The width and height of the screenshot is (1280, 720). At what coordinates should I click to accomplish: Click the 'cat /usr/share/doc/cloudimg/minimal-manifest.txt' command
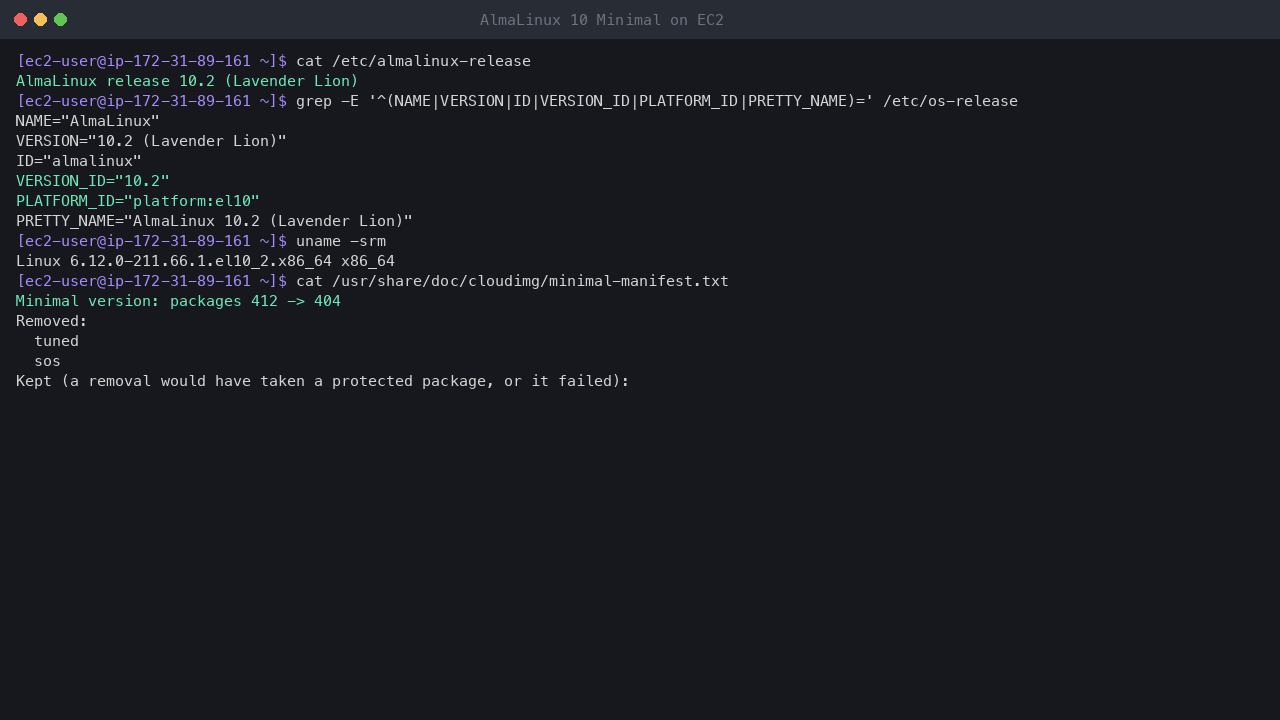point(512,281)
